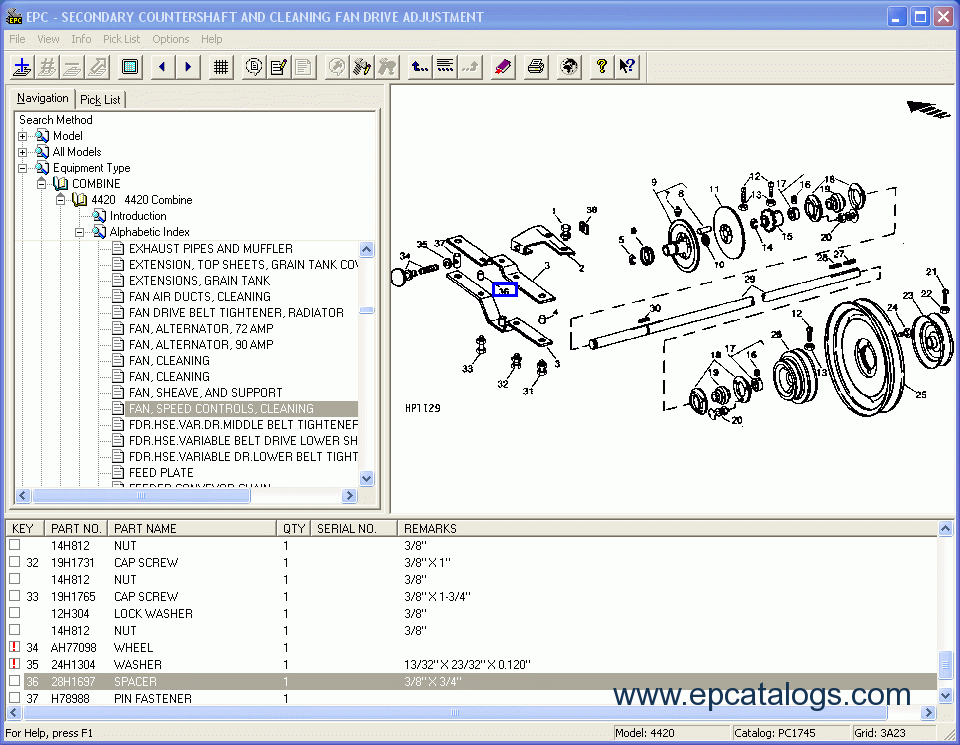960x745 pixels.
Task: Click the binoculars with pencil search icon
Action: pos(362,67)
